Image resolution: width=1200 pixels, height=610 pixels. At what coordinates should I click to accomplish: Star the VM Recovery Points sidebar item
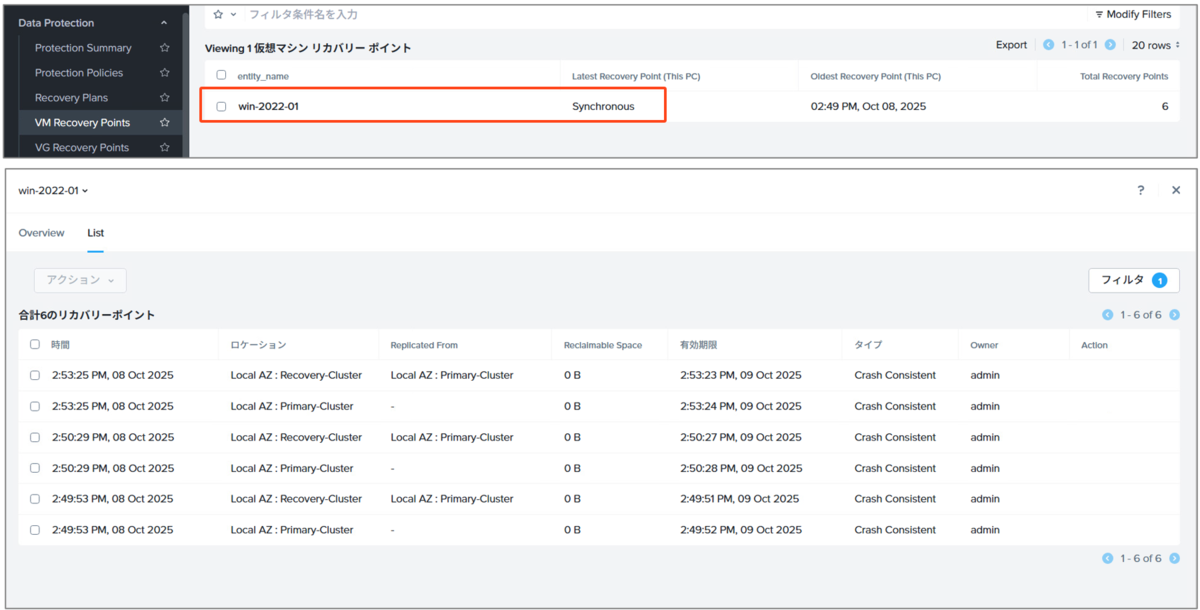[165, 123]
